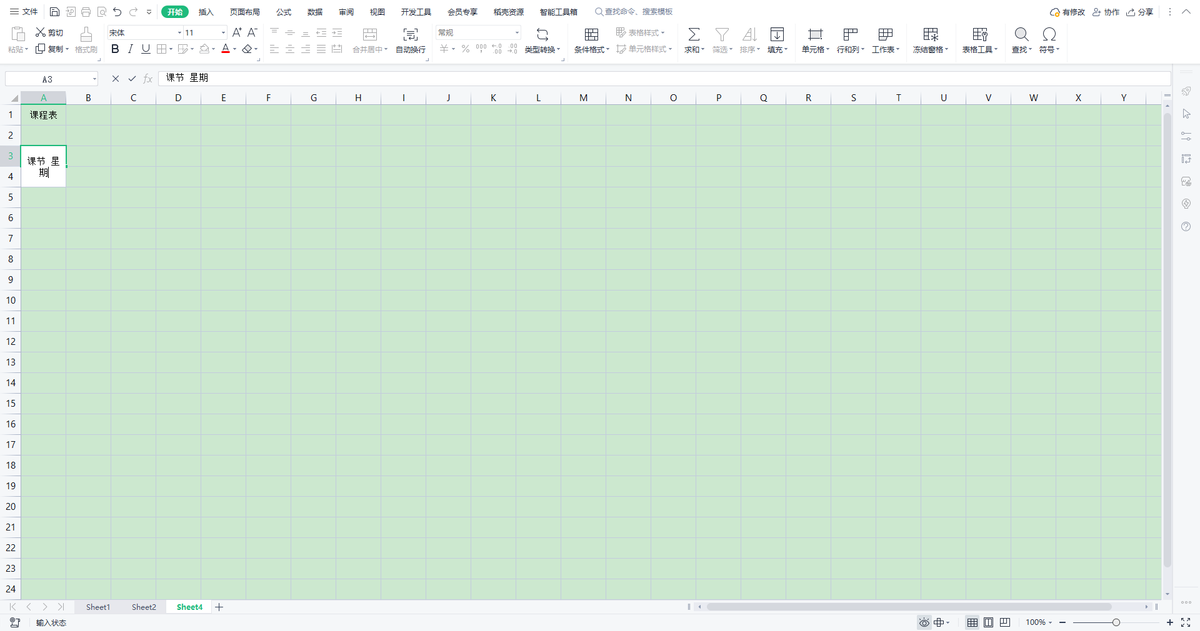Click the Fill (填充) icon in ribbon
This screenshot has width=1200, height=631.
pyautogui.click(x=776, y=34)
